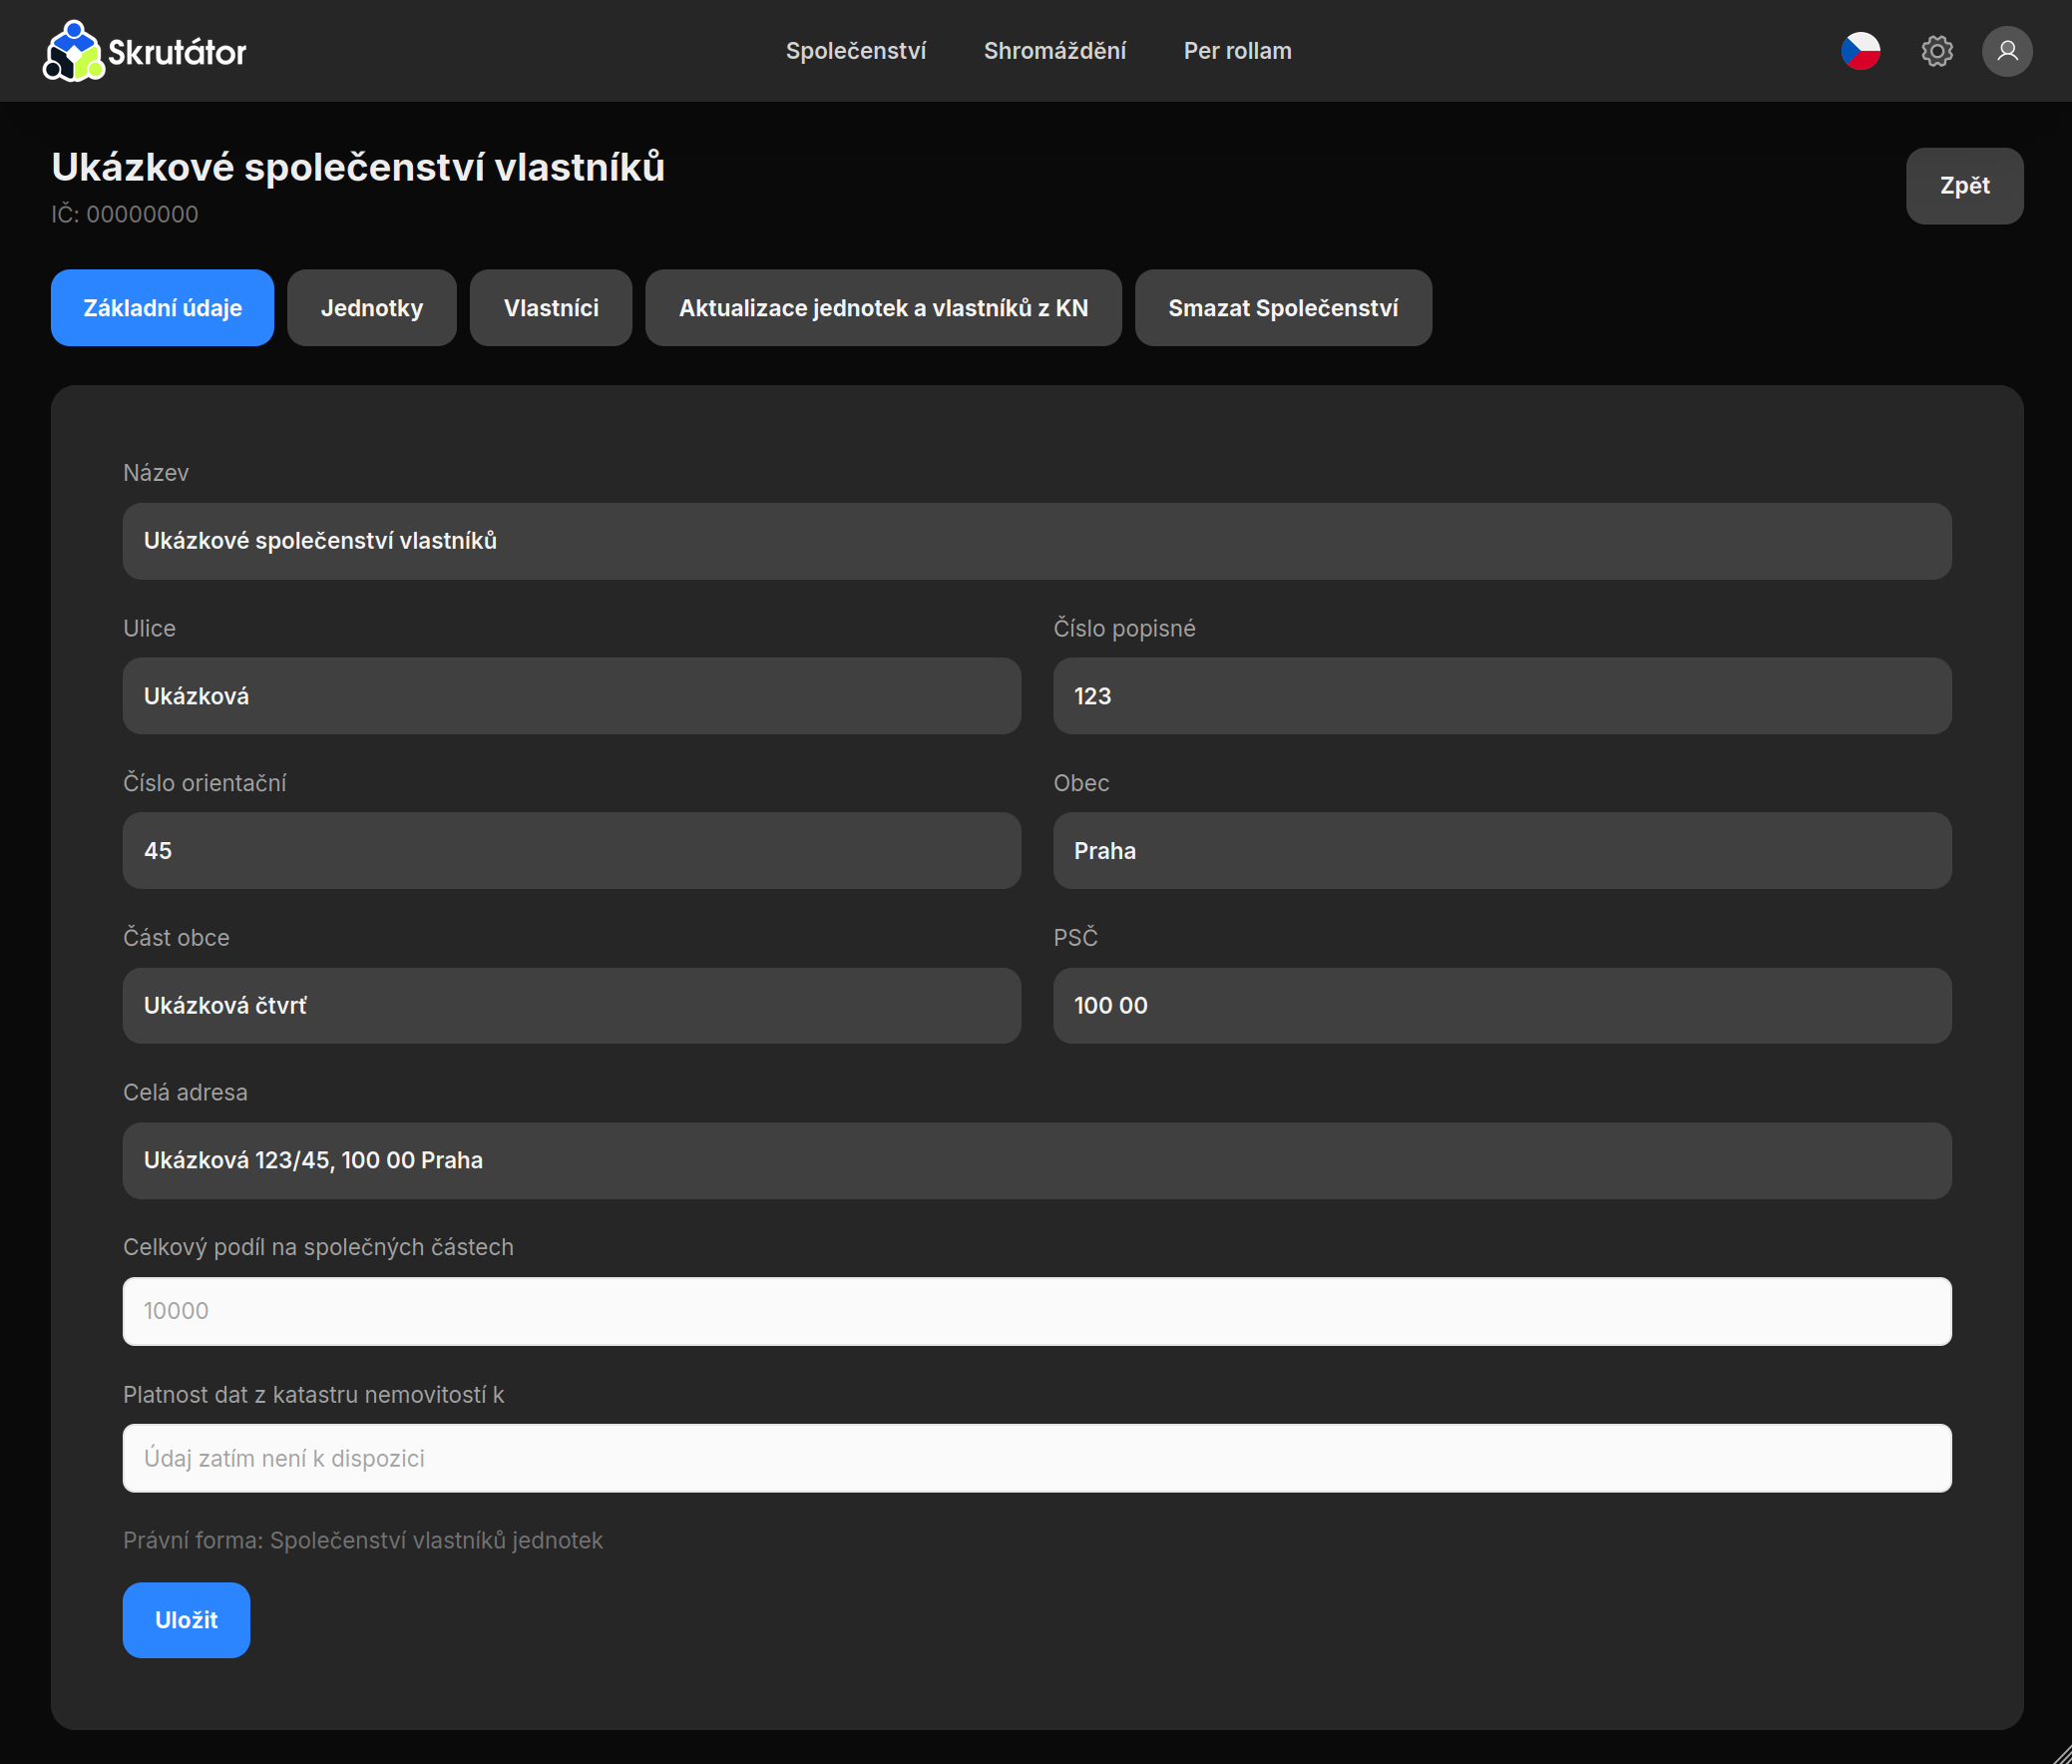Select the Základní údaje tab
This screenshot has height=1764, width=2072.
click(x=162, y=308)
